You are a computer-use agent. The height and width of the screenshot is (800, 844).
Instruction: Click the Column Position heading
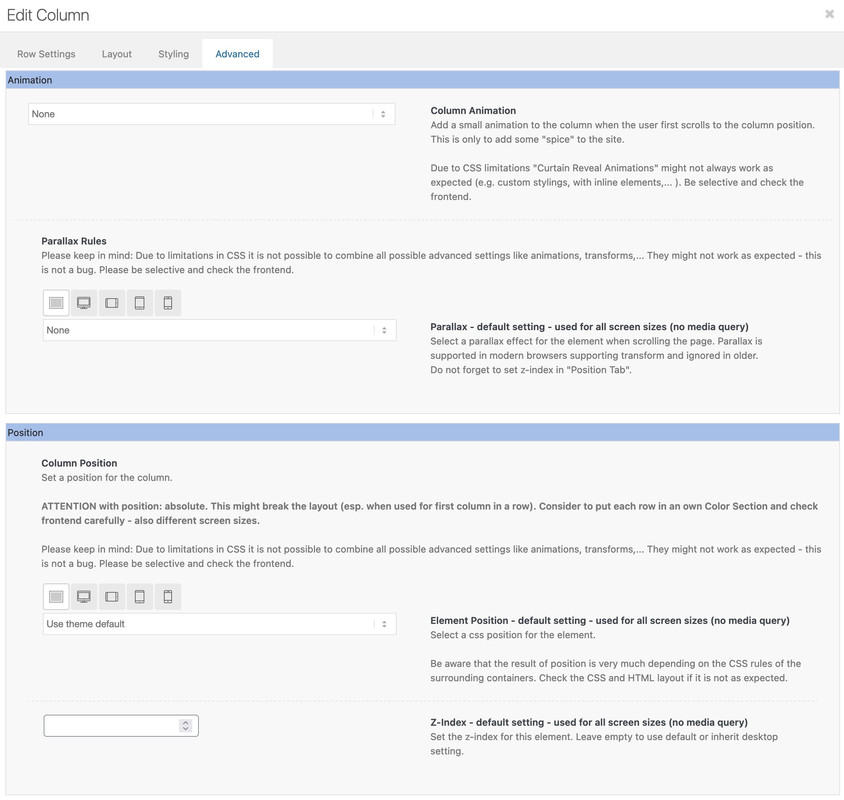(79, 463)
